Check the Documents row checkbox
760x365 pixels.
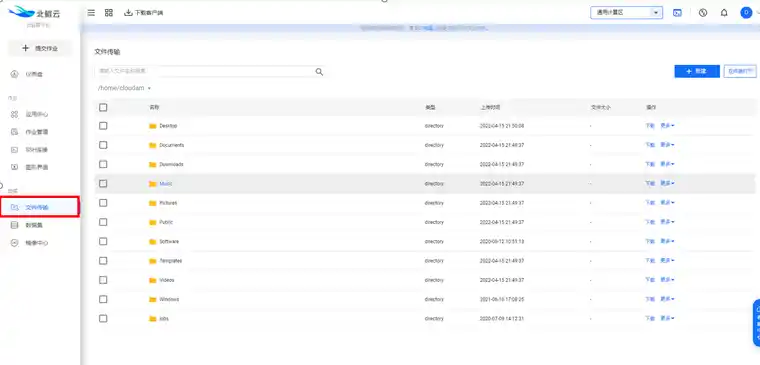pyautogui.click(x=103, y=145)
